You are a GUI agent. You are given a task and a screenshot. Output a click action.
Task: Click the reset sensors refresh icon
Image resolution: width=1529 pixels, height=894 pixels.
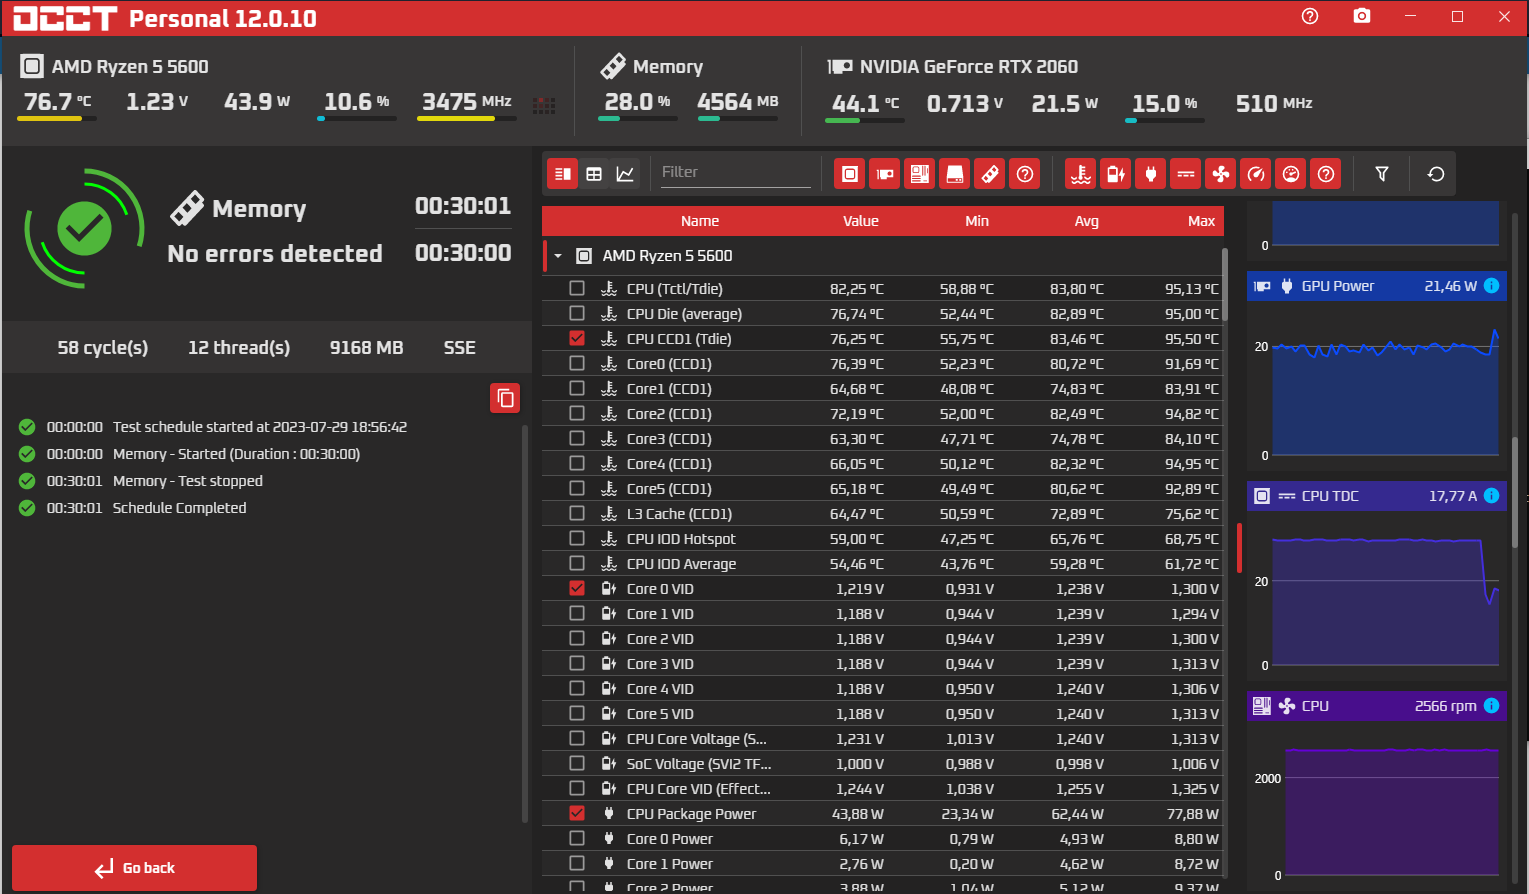(x=1436, y=174)
